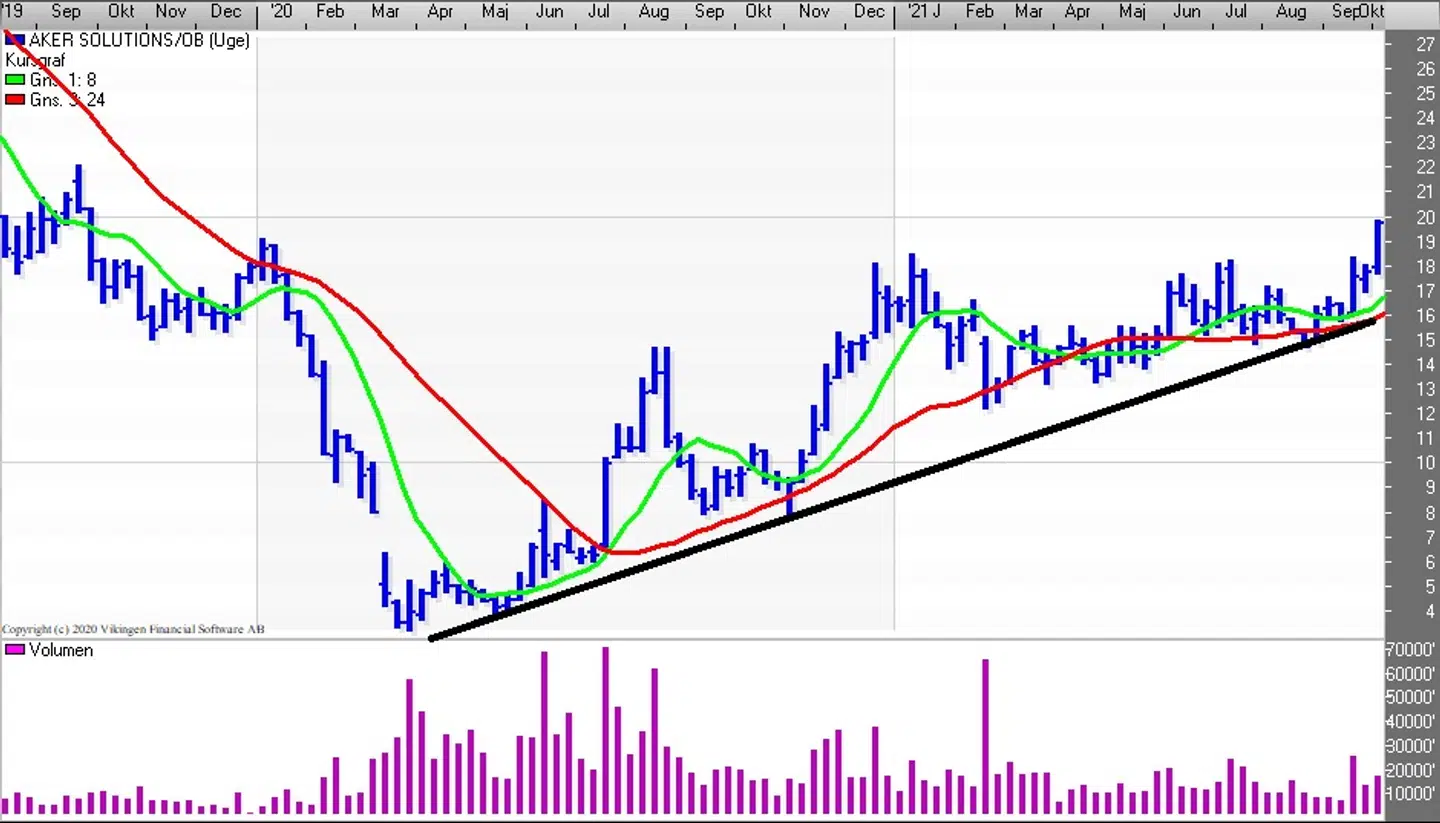
Task: Click the '20 year marker on time axis
Action: (x=280, y=12)
